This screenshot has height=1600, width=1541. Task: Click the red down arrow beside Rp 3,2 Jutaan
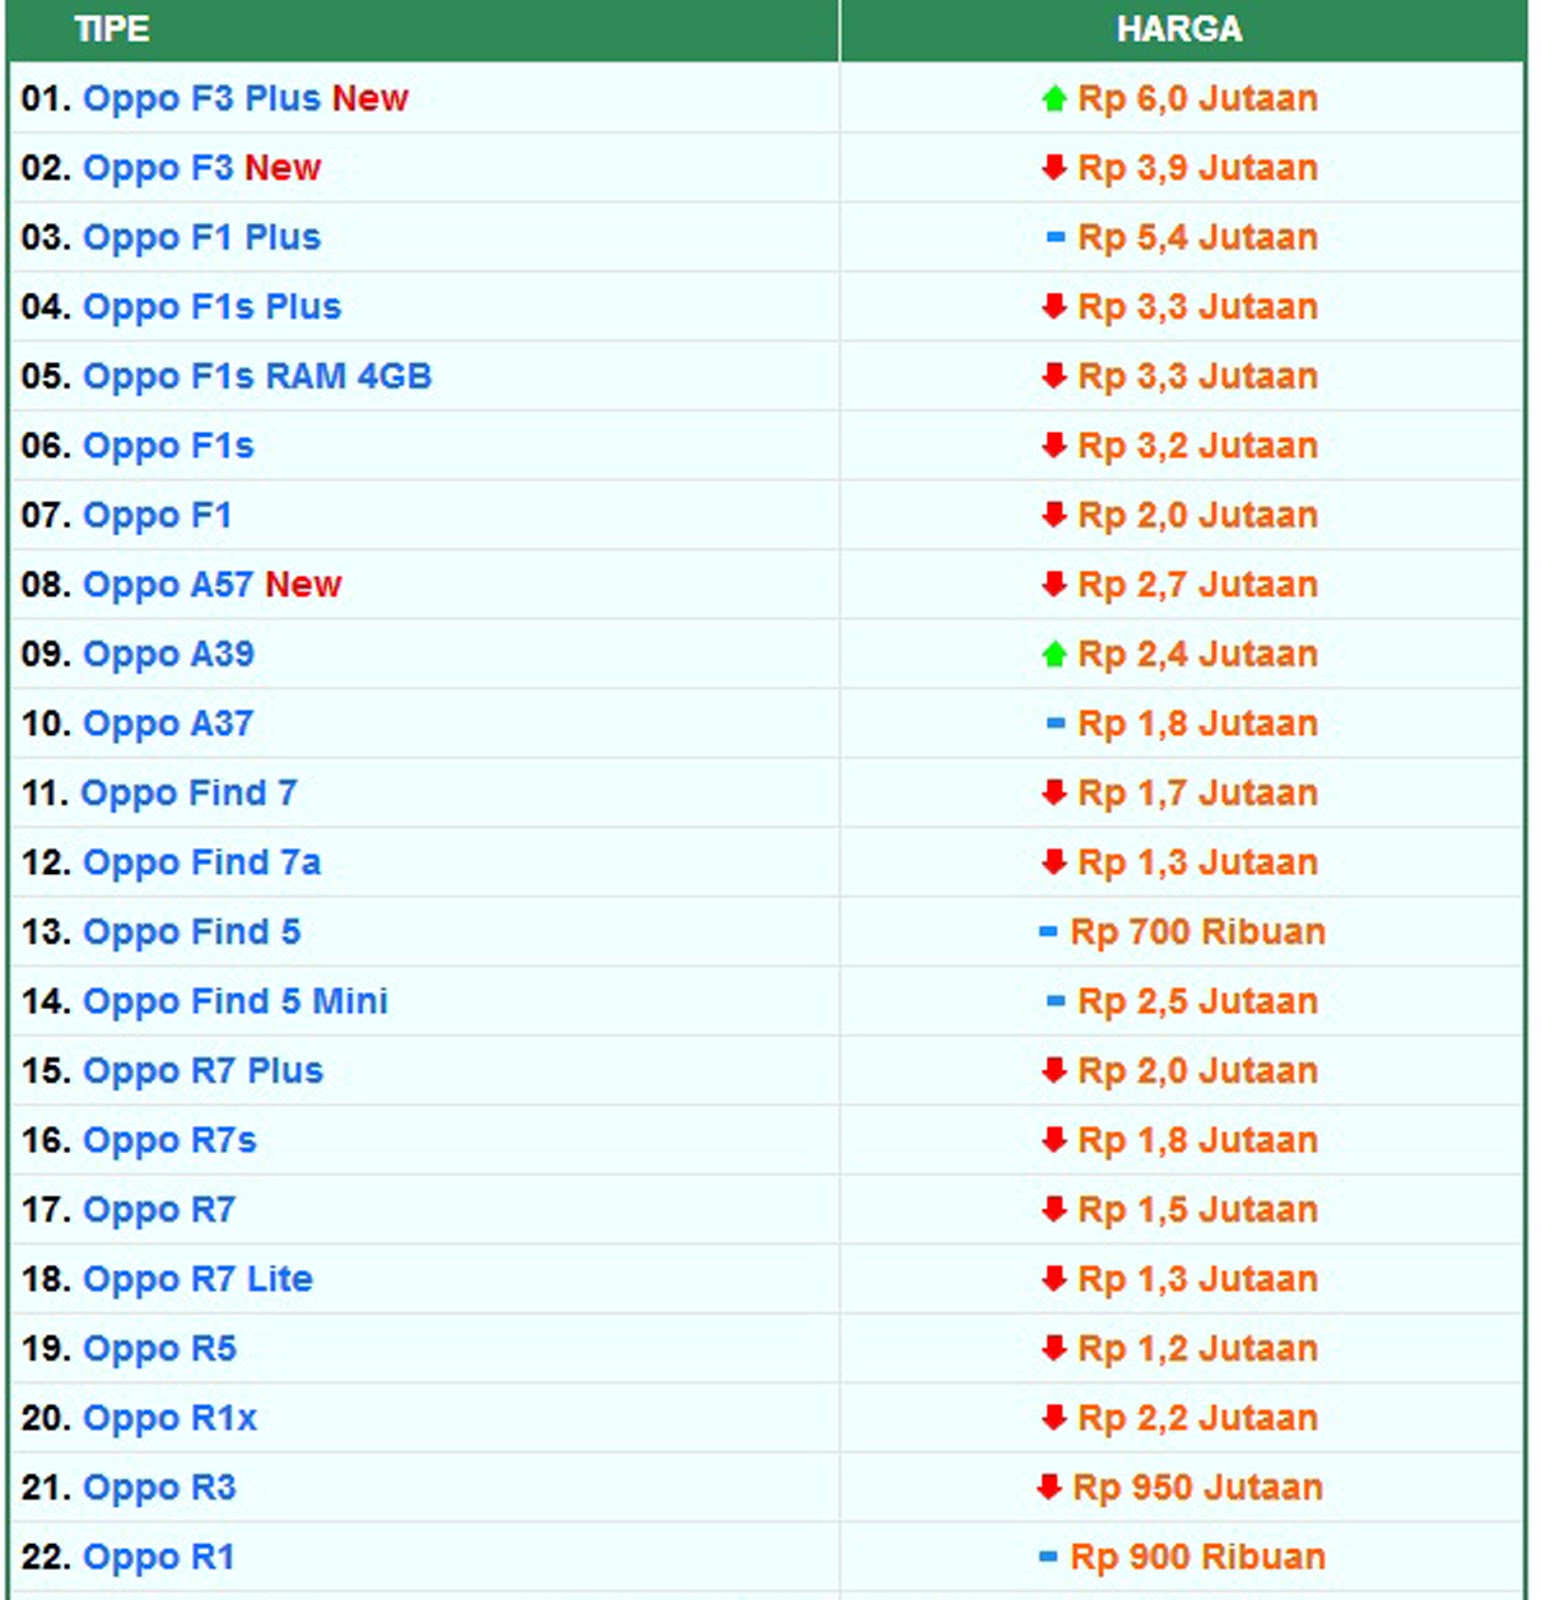pos(1054,445)
